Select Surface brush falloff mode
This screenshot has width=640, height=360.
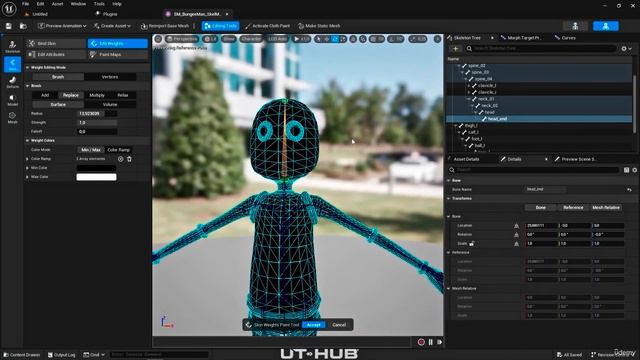pos(58,104)
